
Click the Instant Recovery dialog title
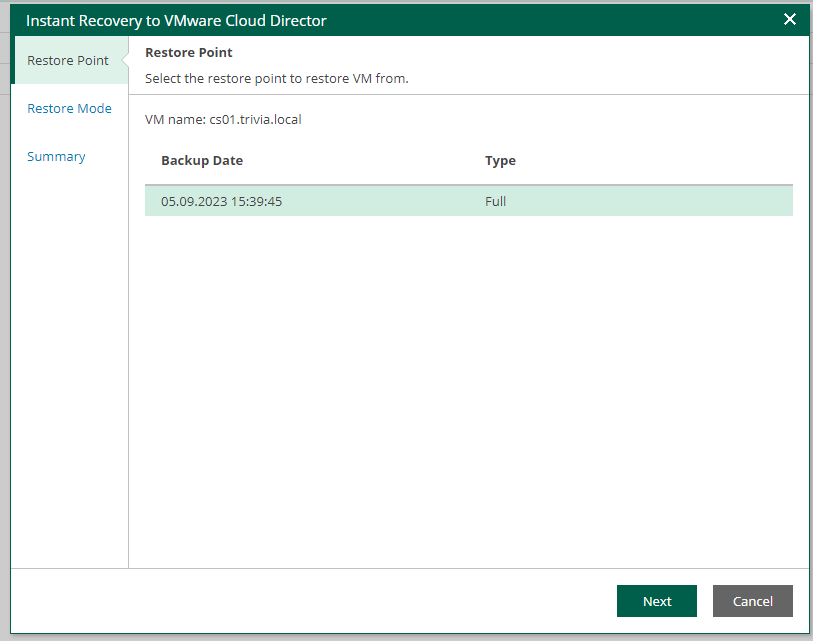pos(176,21)
